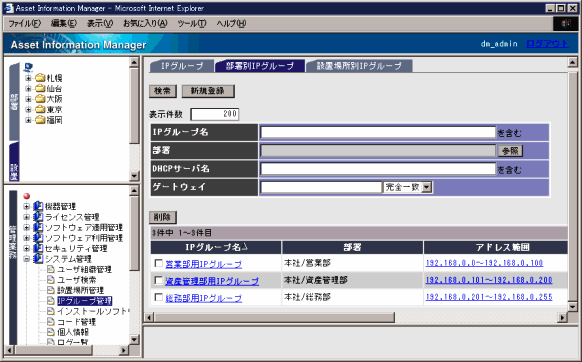
Task: Sort by the IPグループ名 column header
Action: 216,247
